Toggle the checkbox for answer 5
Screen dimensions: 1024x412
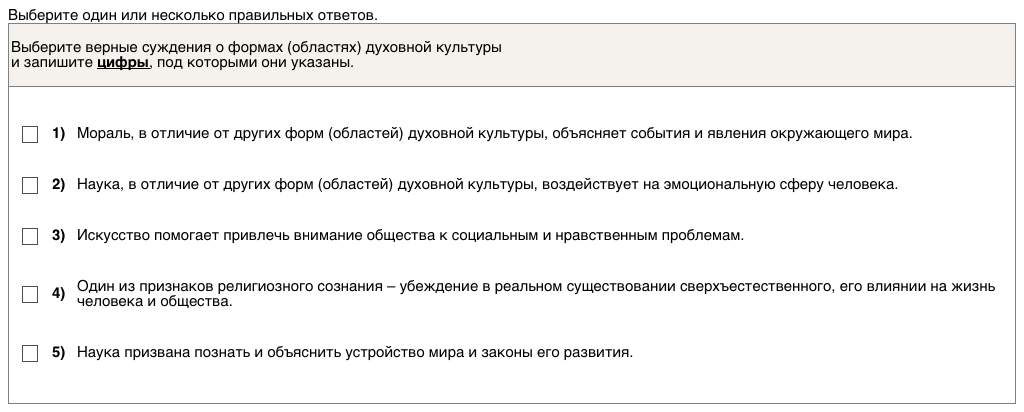[30, 353]
